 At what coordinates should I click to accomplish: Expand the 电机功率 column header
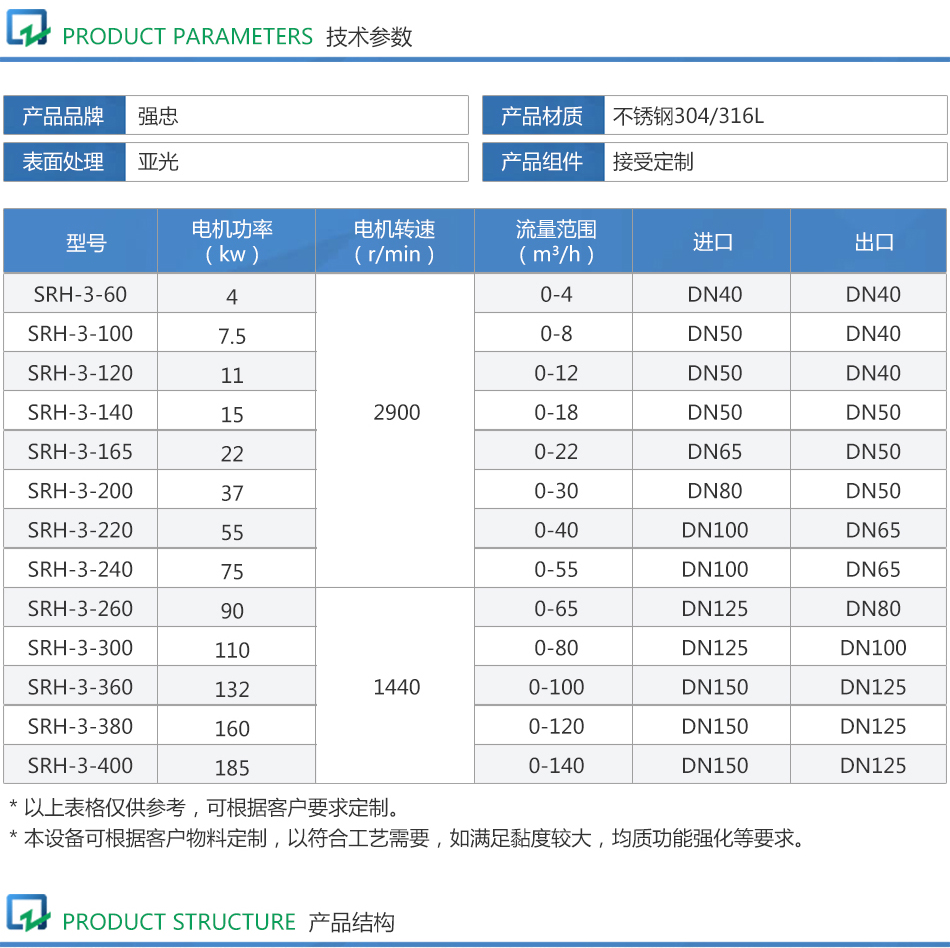(236, 240)
